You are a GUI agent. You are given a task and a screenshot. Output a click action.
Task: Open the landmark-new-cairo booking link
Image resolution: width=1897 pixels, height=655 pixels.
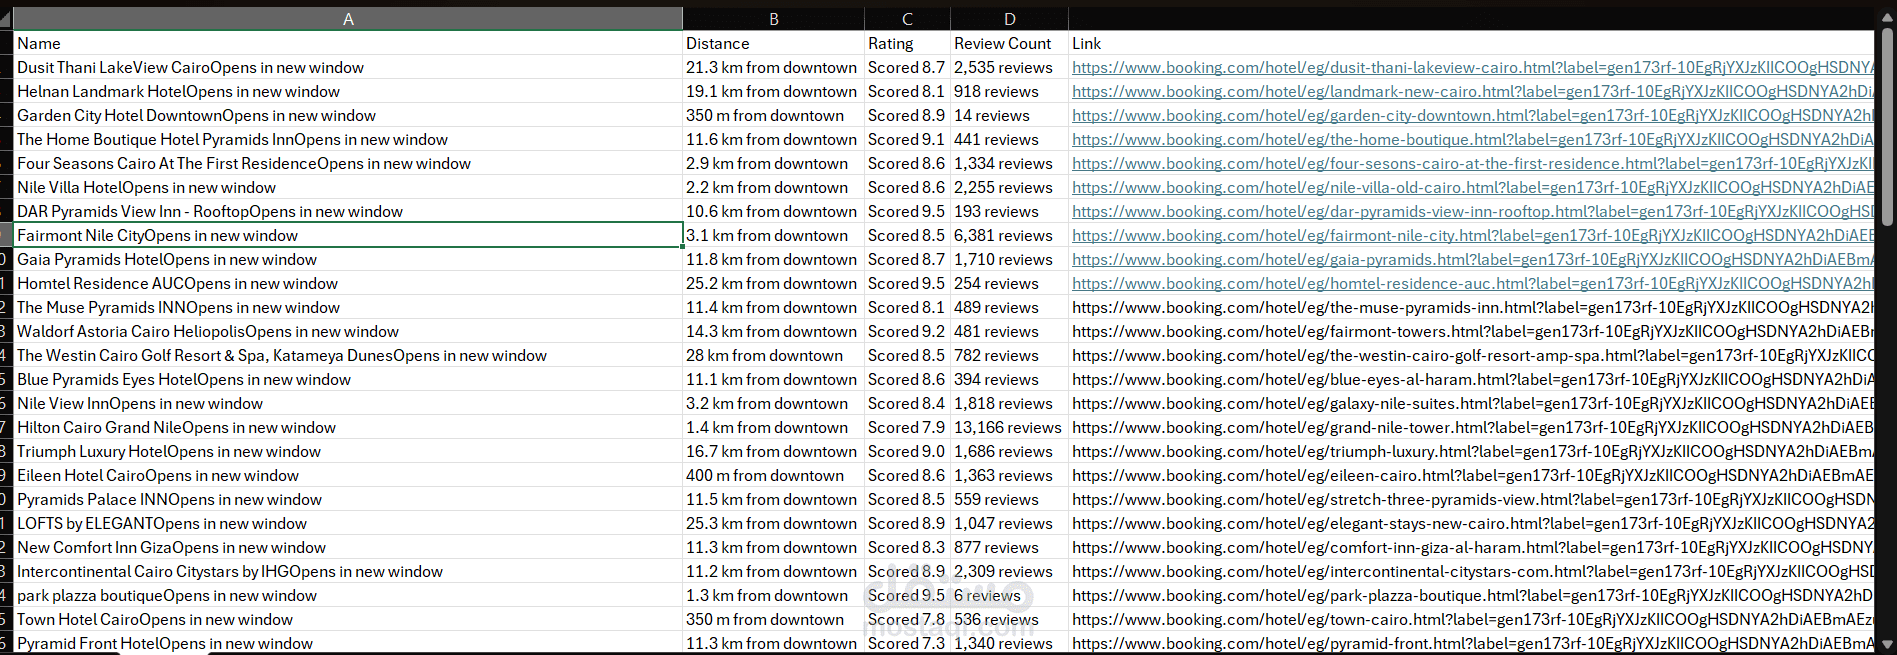pyautogui.click(x=1472, y=92)
